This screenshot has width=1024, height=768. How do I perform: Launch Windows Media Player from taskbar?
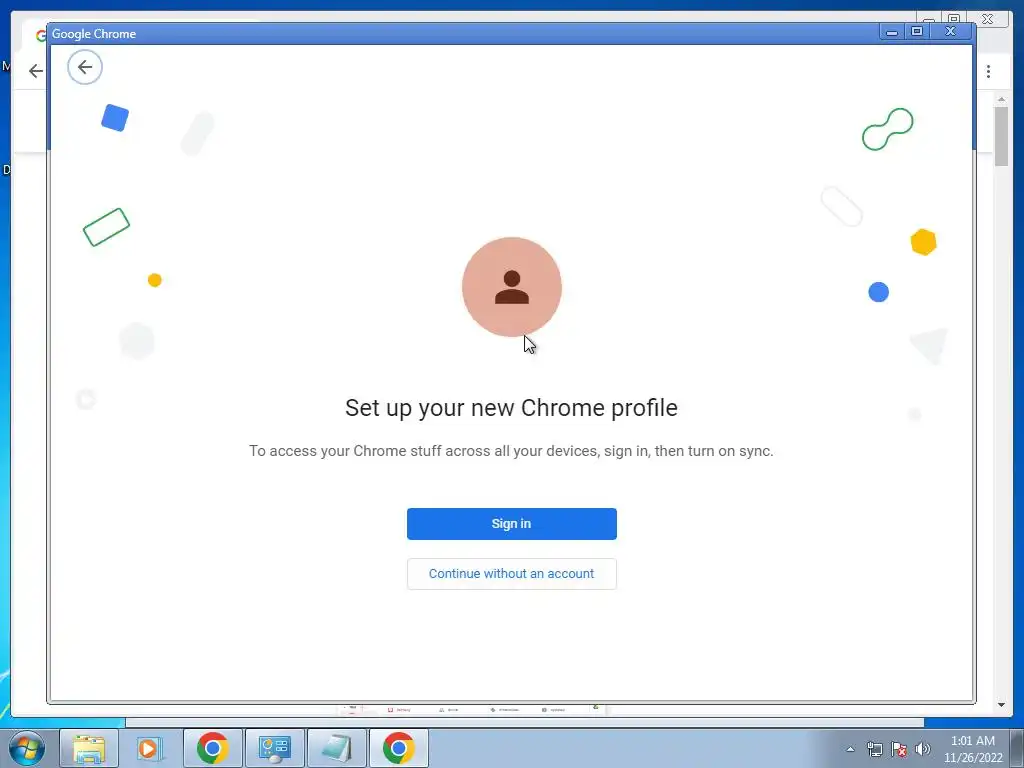149,748
